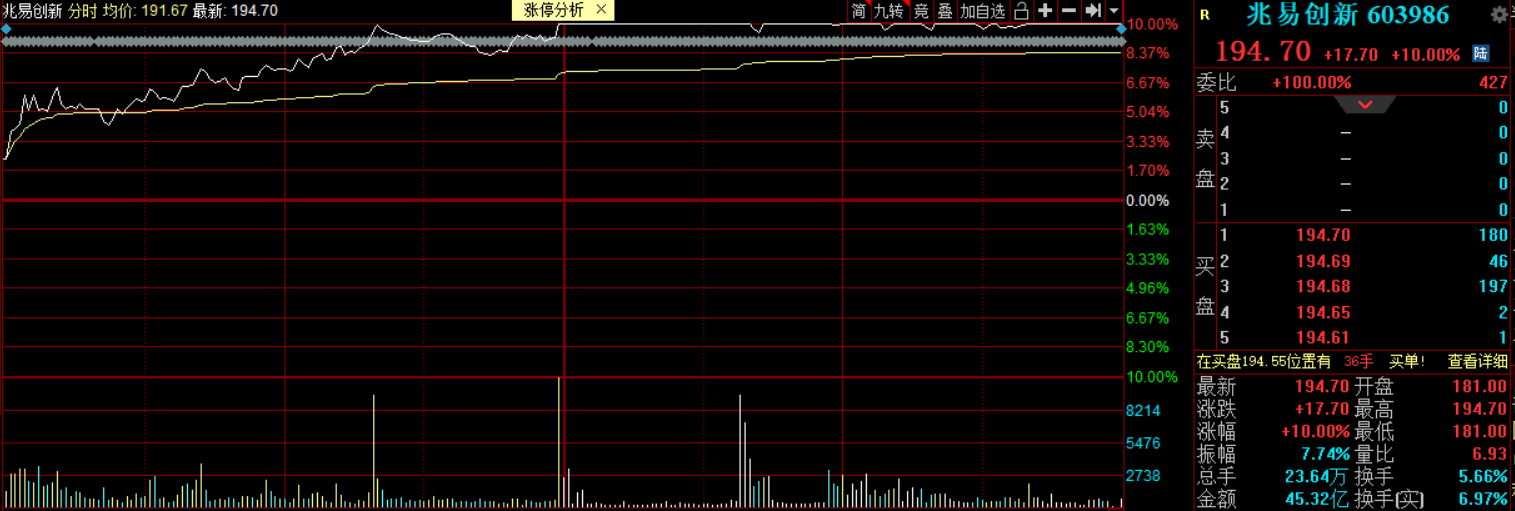Viewport: 1515px width, 511px height.
Task: Click buy level 3 price 194.68
Action: [x=1324, y=287]
